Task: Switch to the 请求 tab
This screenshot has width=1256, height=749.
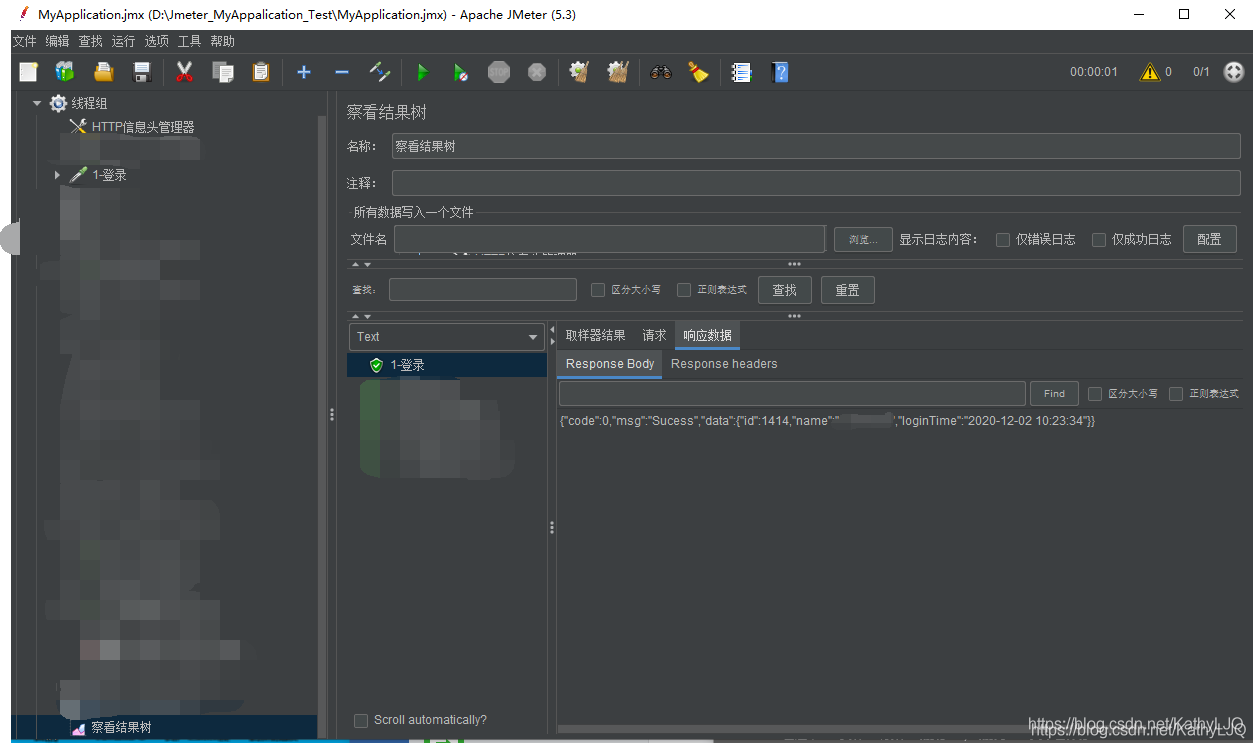Action: point(654,335)
